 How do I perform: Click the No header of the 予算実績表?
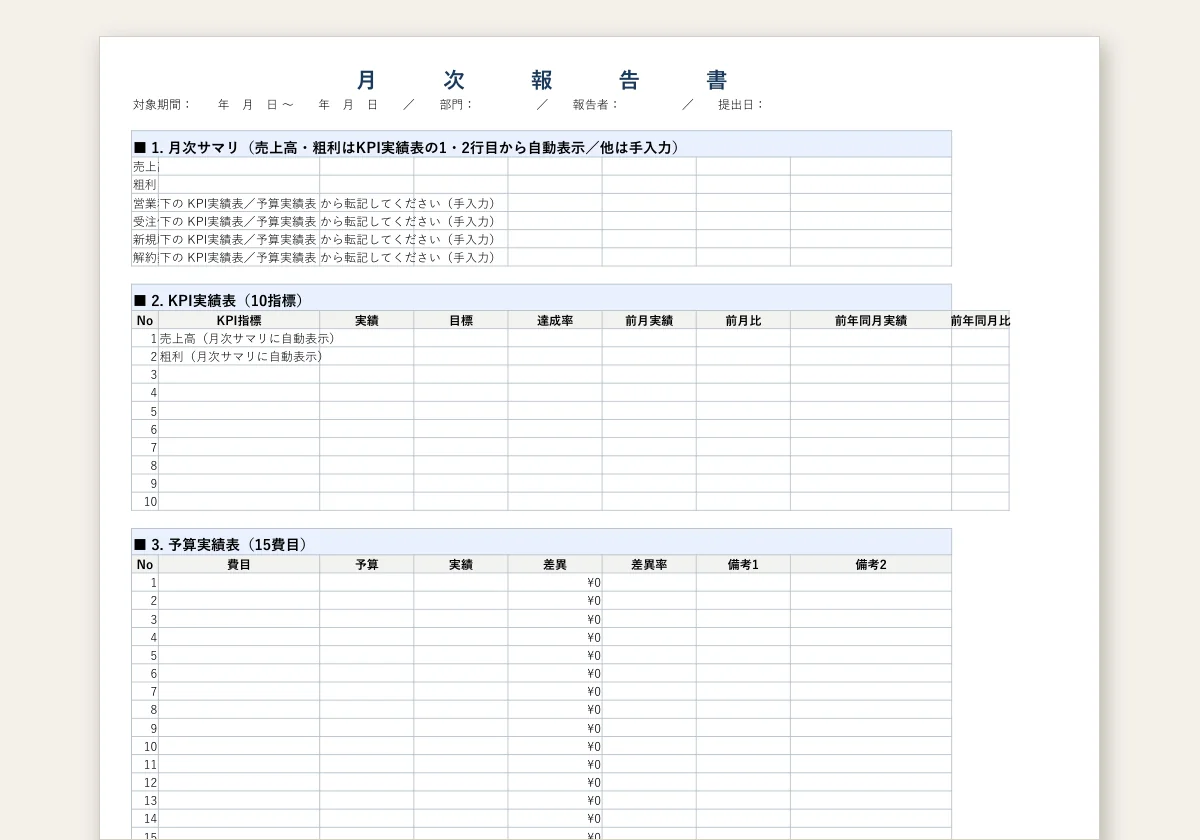point(145,565)
